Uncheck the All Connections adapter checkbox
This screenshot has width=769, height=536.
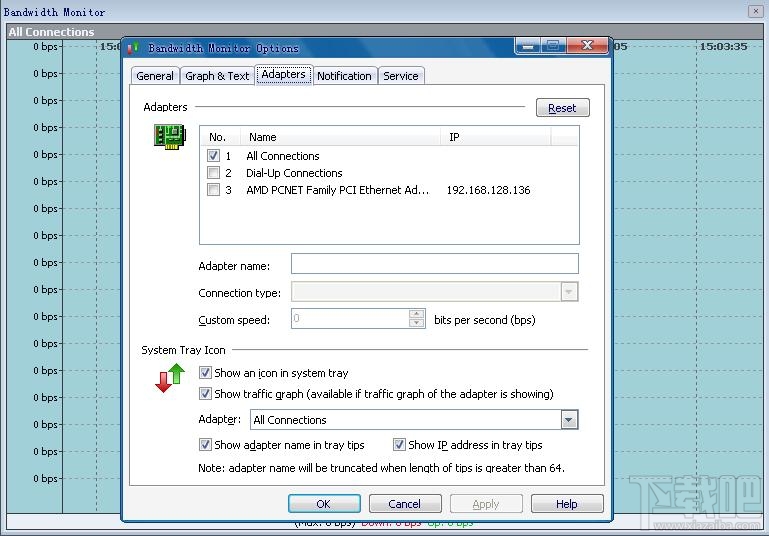pos(213,156)
